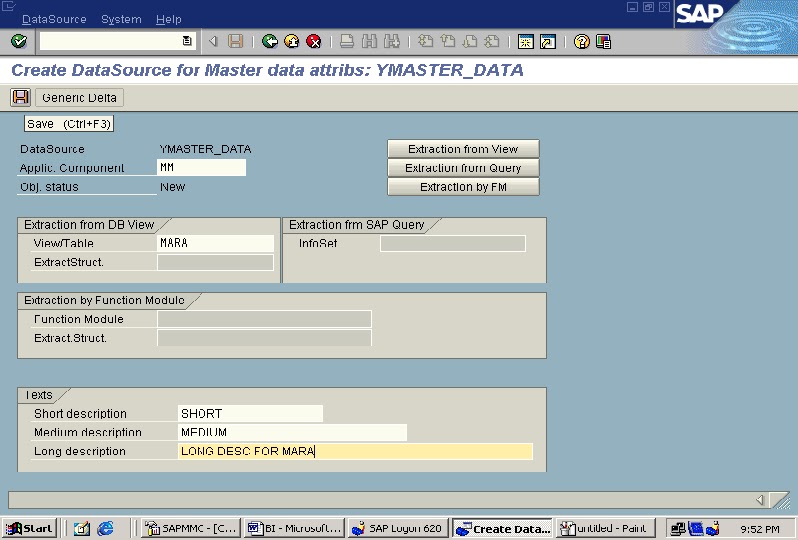Open the DataSource menu
The image size is (798, 540).
tap(54, 19)
